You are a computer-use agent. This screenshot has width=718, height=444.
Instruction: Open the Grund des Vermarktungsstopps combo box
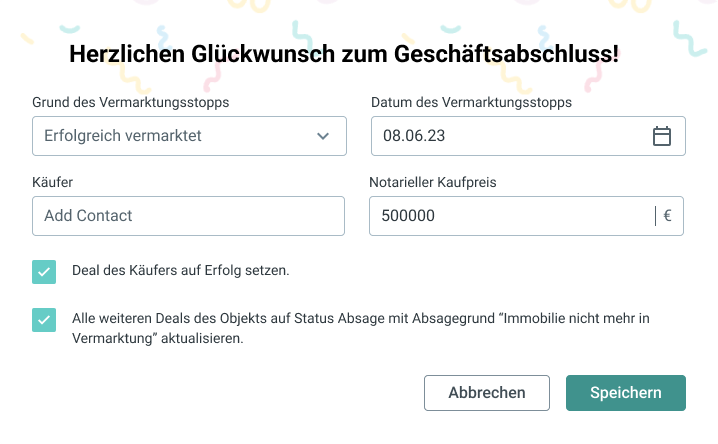click(189, 136)
